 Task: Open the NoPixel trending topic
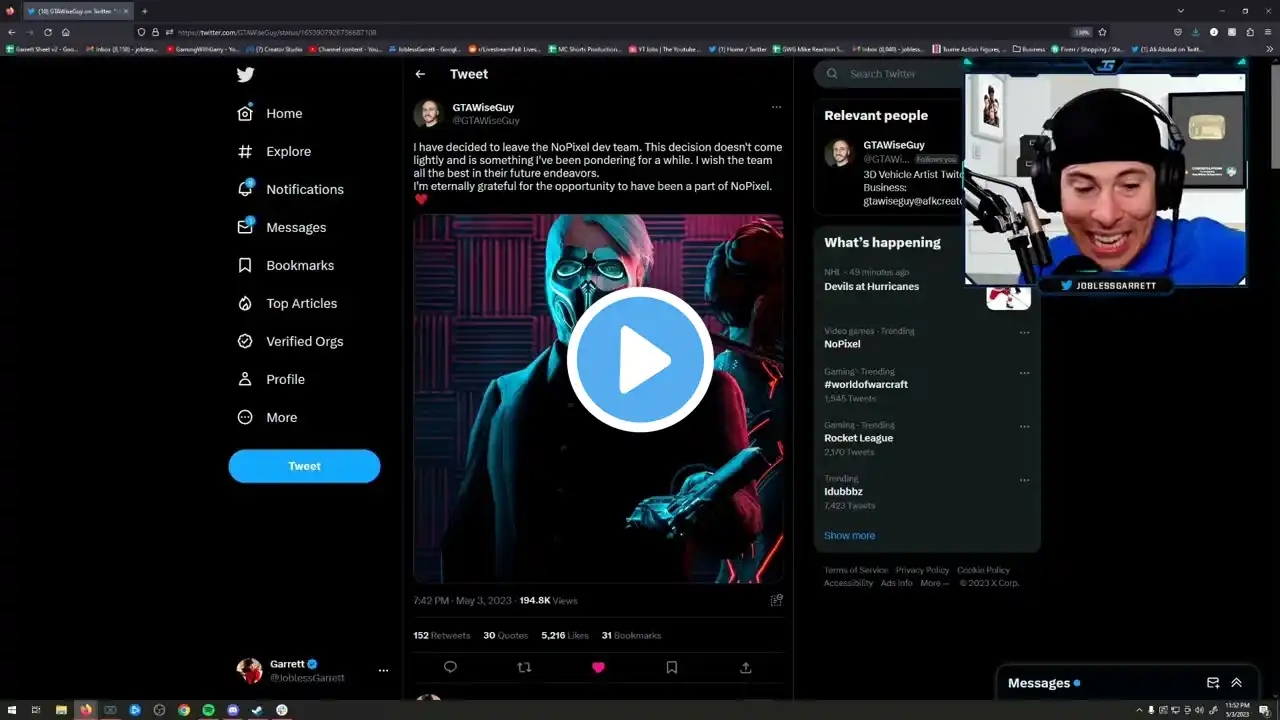pos(842,343)
